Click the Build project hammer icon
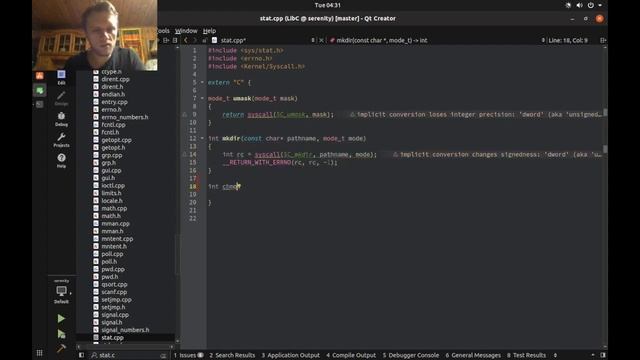Viewport: 640px width, 360px height. (61, 348)
